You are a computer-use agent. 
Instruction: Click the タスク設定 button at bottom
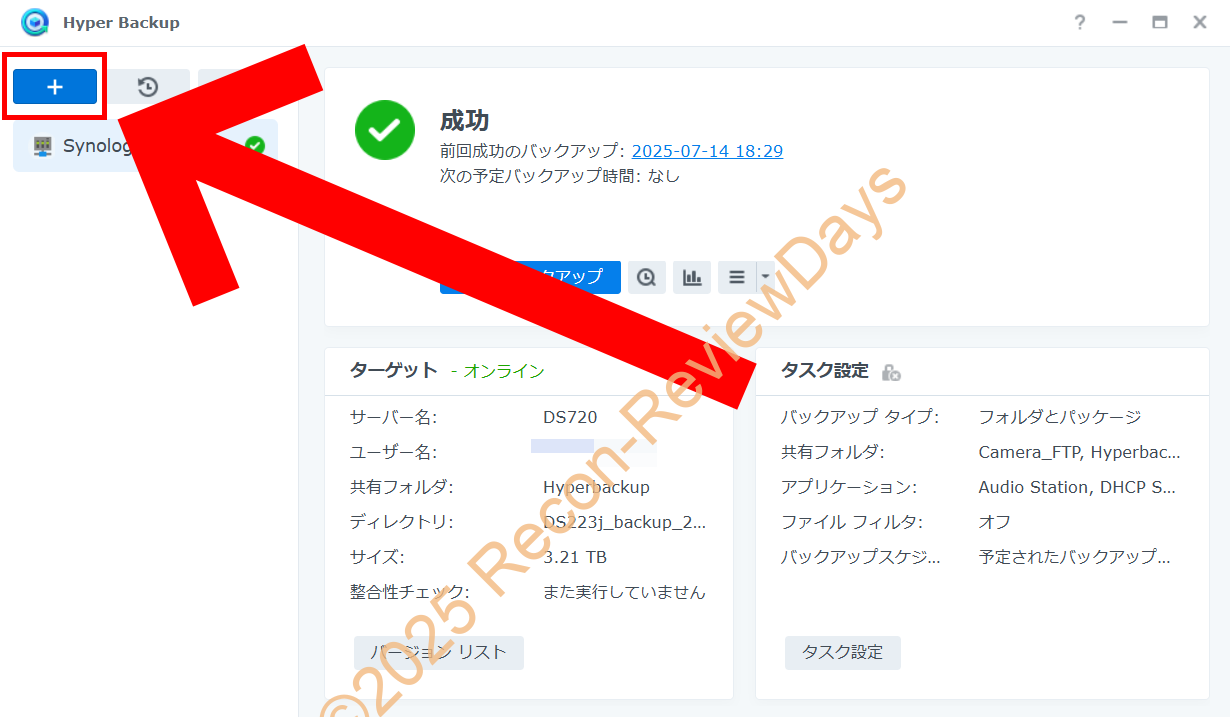pos(842,652)
